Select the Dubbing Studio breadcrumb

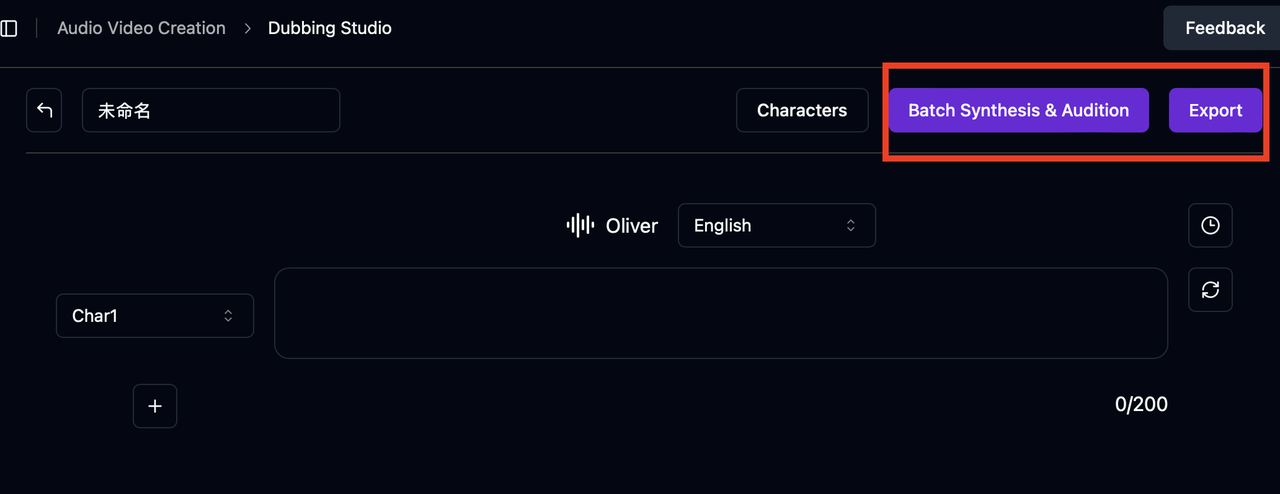tap(330, 28)
